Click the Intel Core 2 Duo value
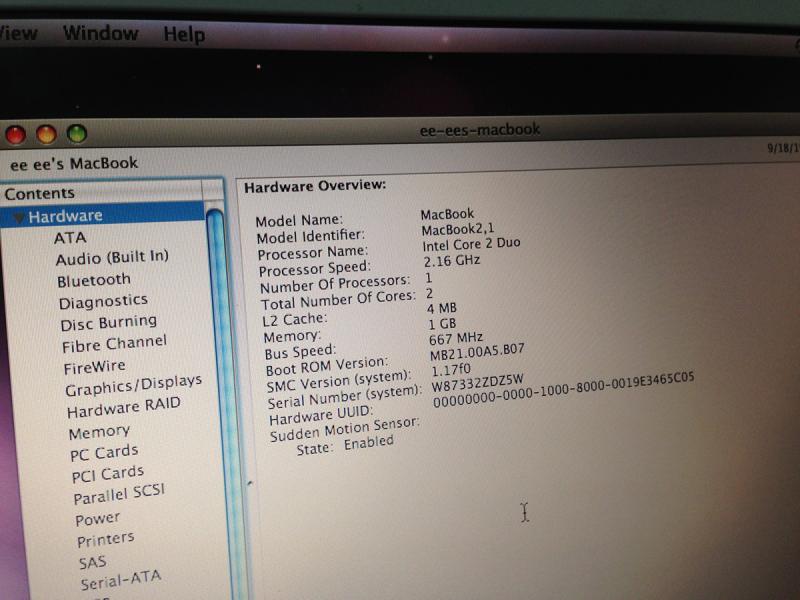The height and width of the screenshot is (600, 800). pos(471,244)
